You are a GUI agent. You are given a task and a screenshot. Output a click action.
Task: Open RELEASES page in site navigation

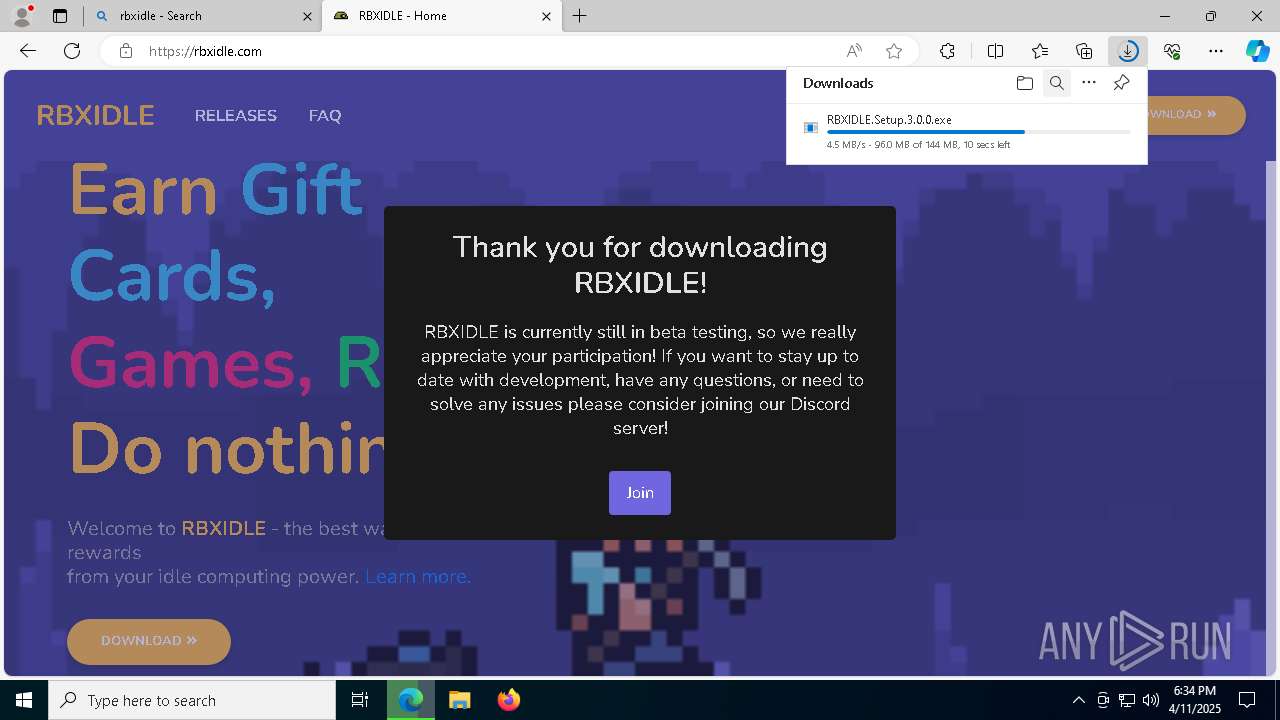coord(236,116)
